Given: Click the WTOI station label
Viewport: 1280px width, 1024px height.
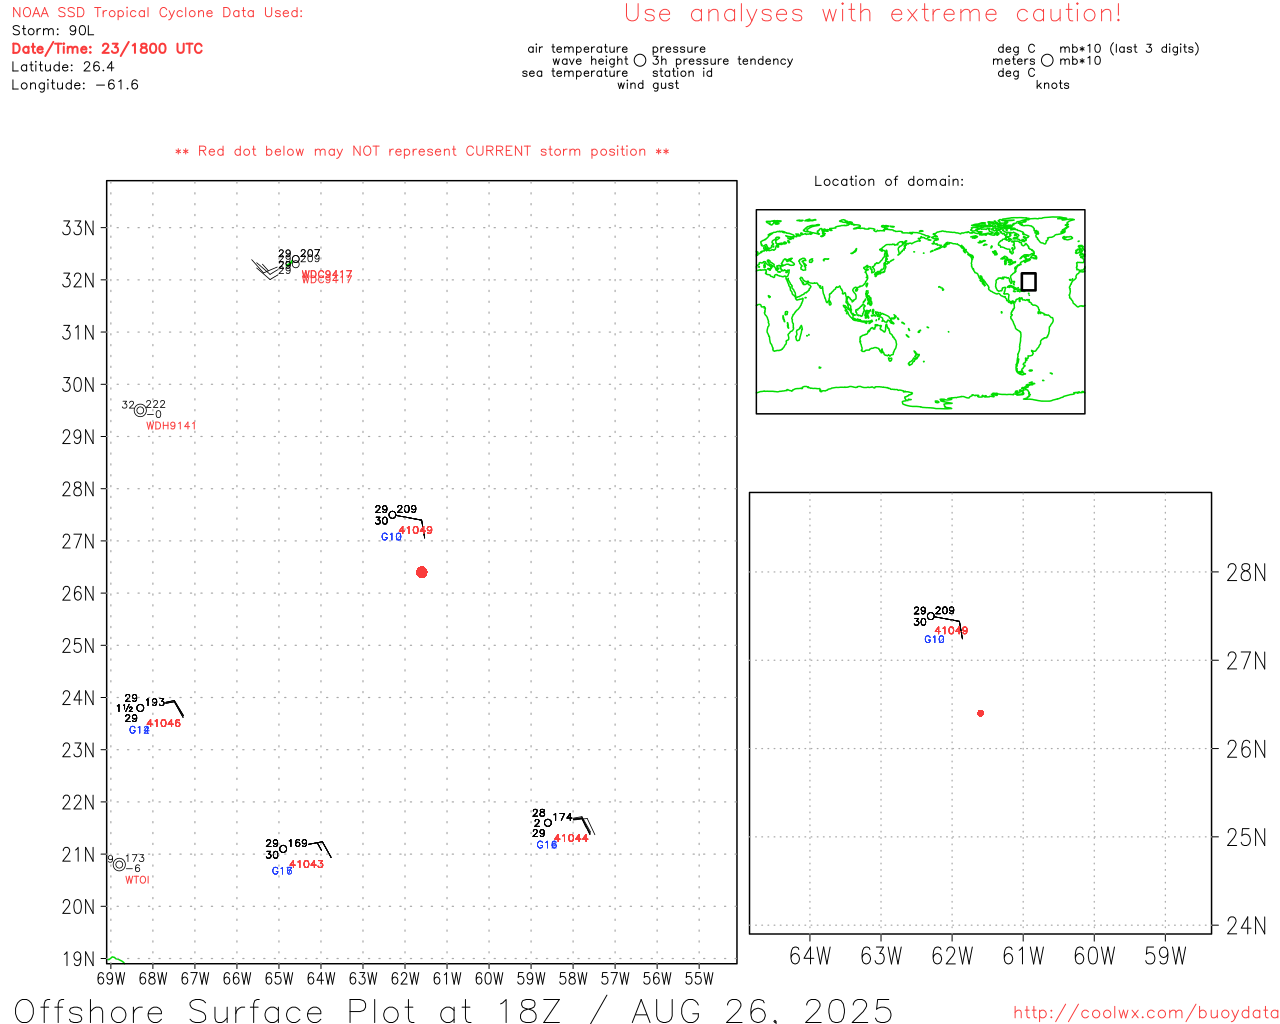Looking at the screenshot, I should pyautogui.click(x=137, y=880).
